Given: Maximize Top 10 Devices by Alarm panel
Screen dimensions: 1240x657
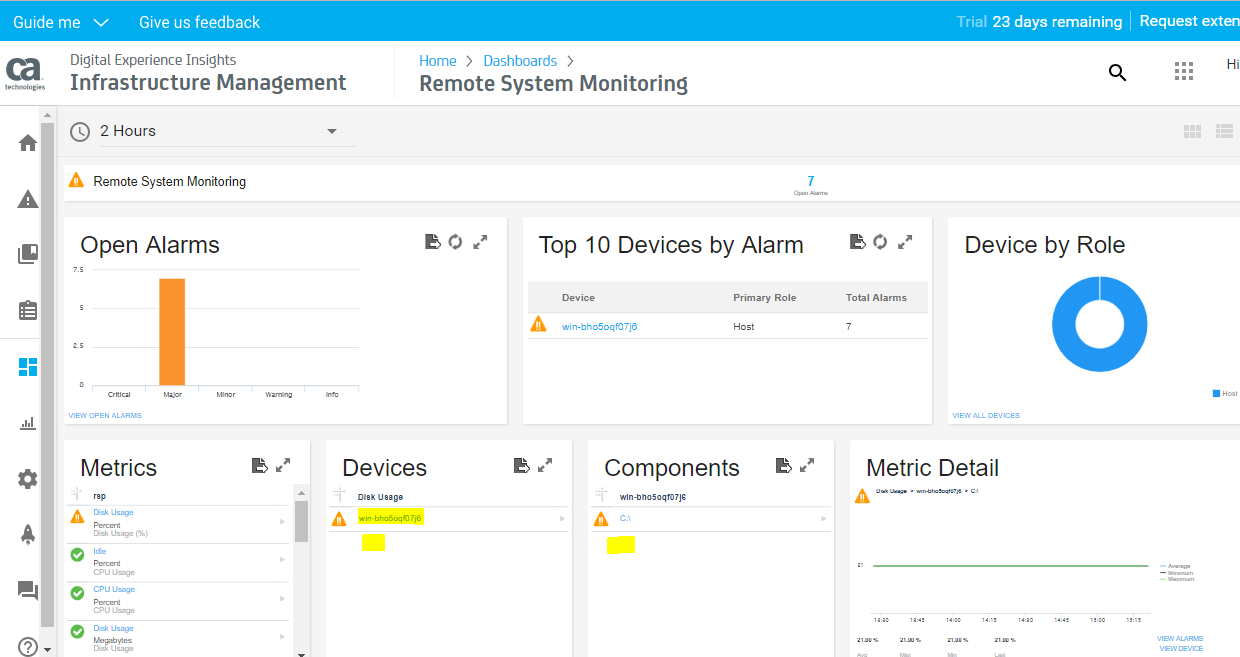Looking at the screenshot, I should [905, 242].
